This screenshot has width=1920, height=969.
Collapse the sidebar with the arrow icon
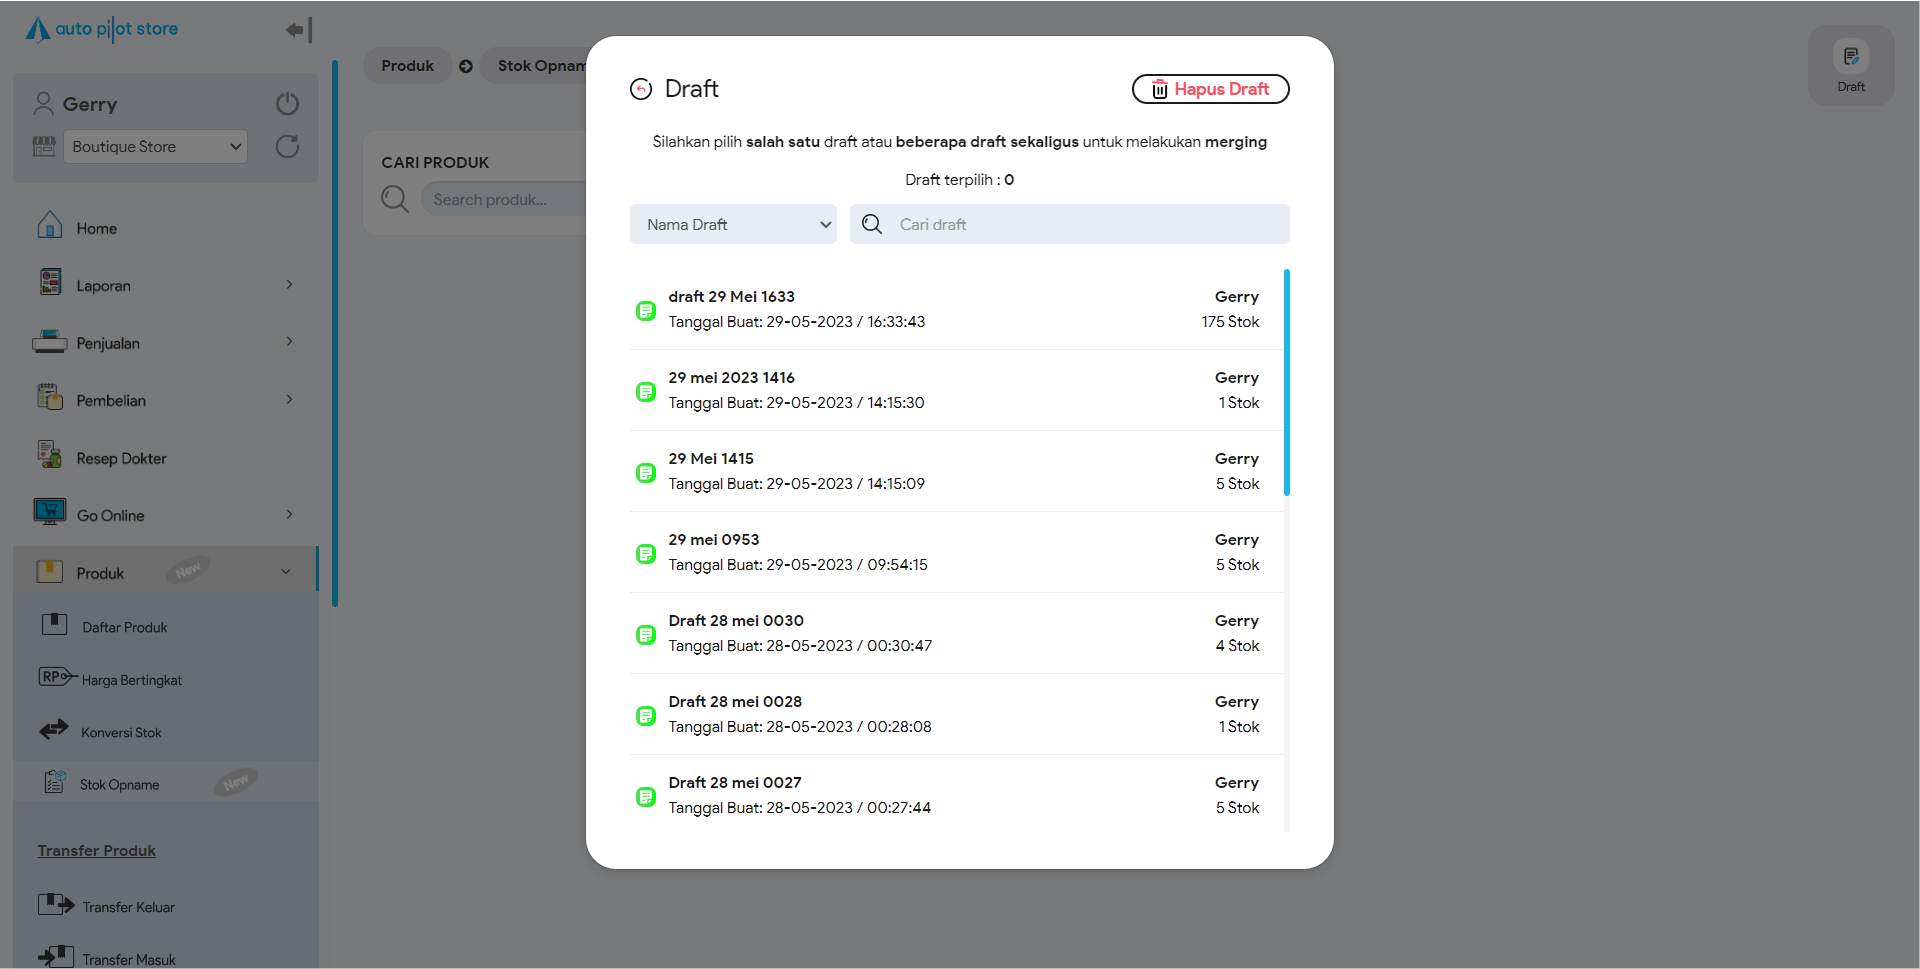tap(298, 30)
